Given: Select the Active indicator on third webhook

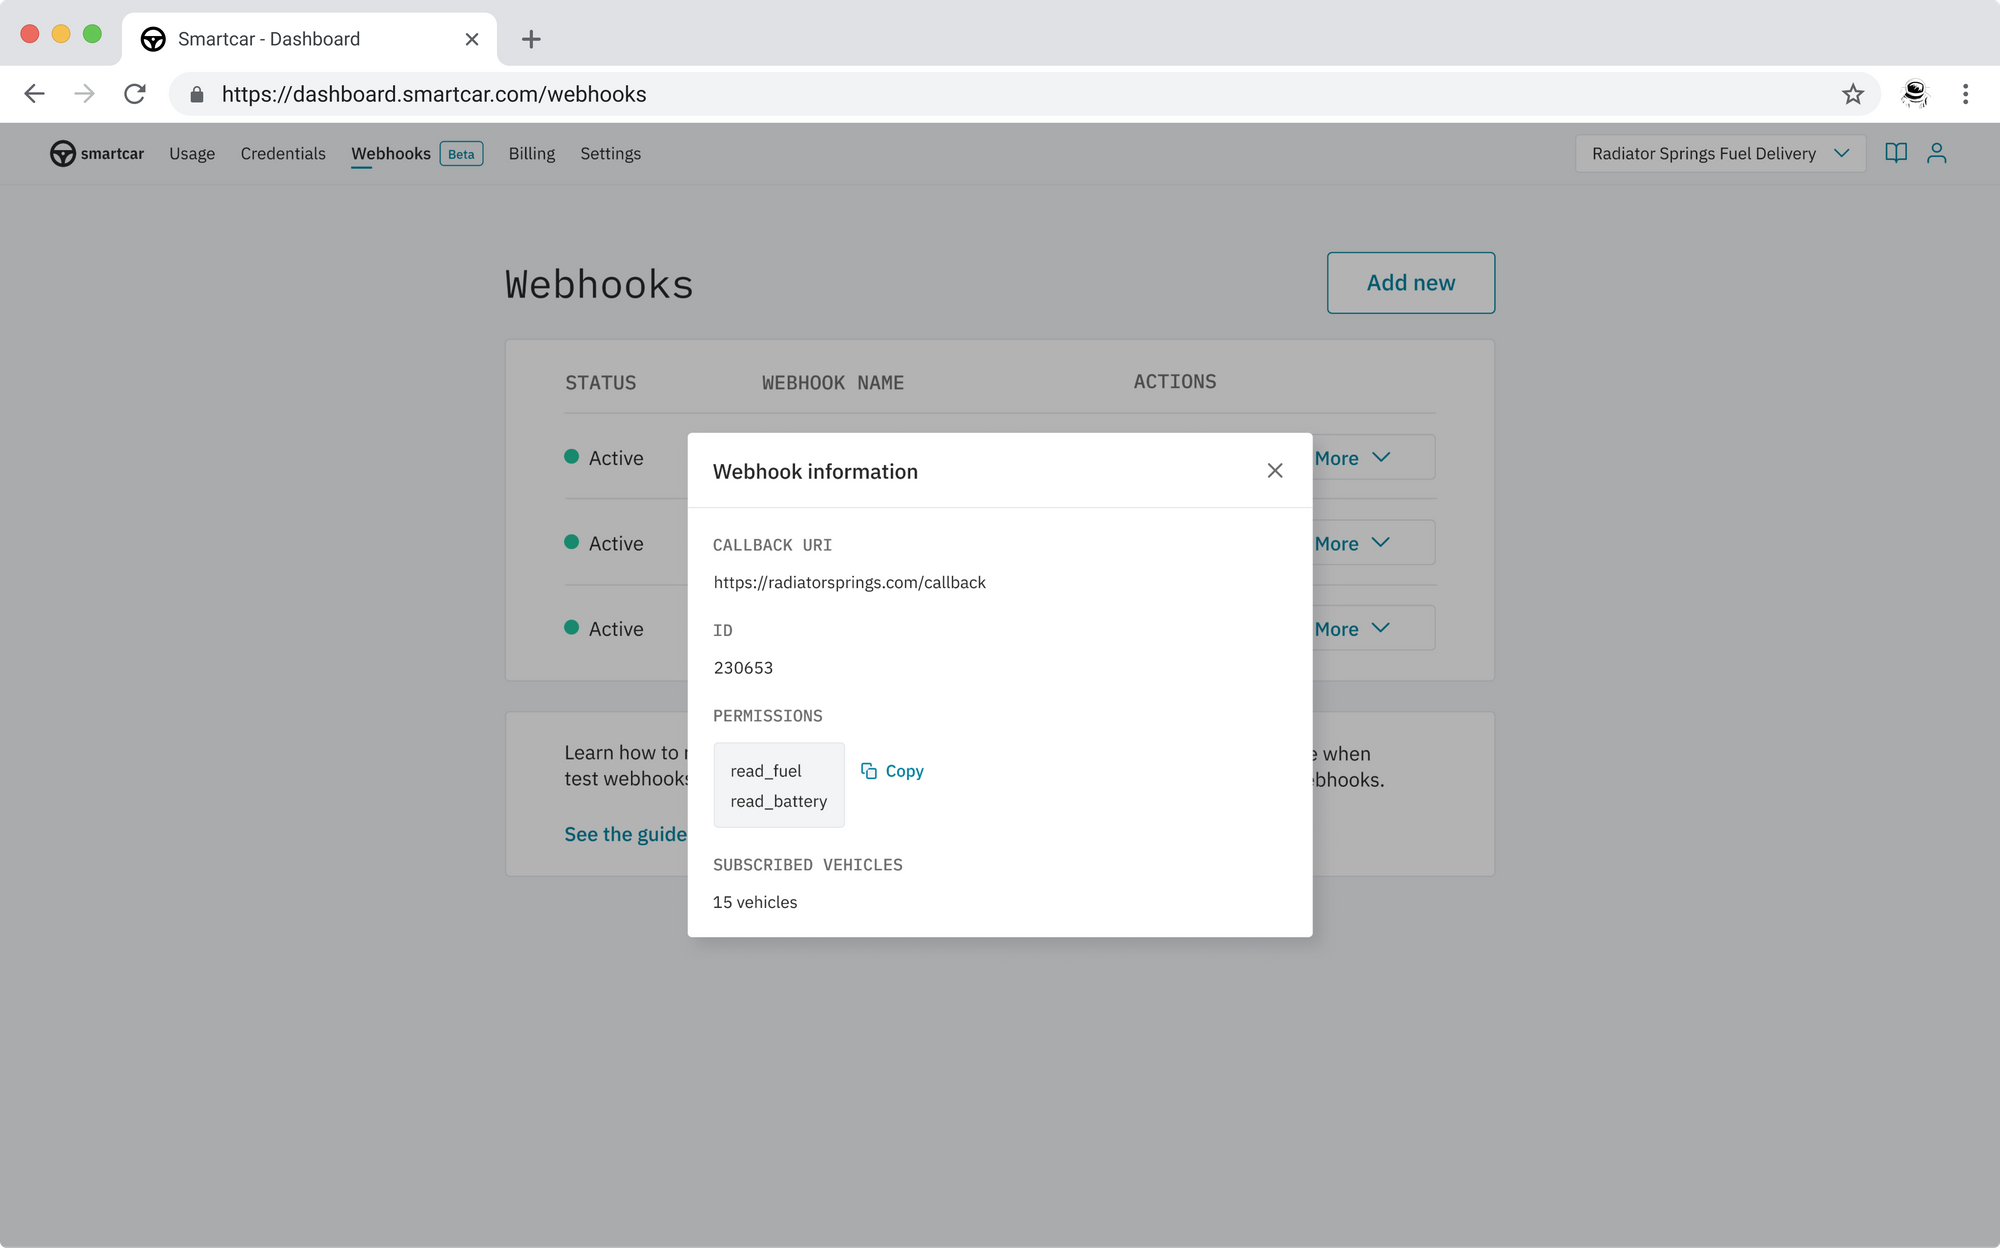Looking at the screenshot, I should click(571, 627).
